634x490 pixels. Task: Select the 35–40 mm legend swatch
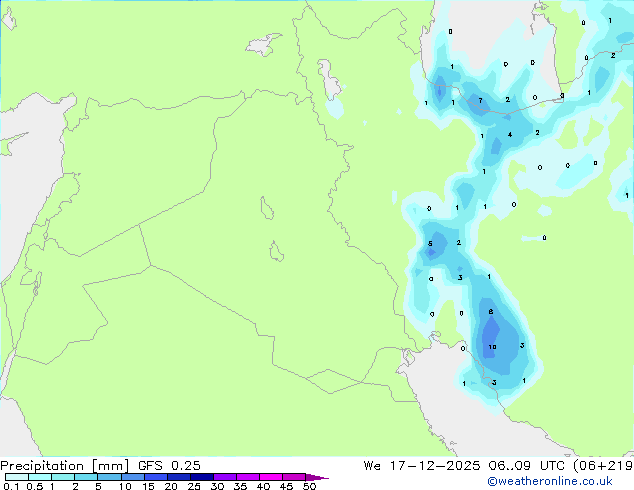coord(248,477)
